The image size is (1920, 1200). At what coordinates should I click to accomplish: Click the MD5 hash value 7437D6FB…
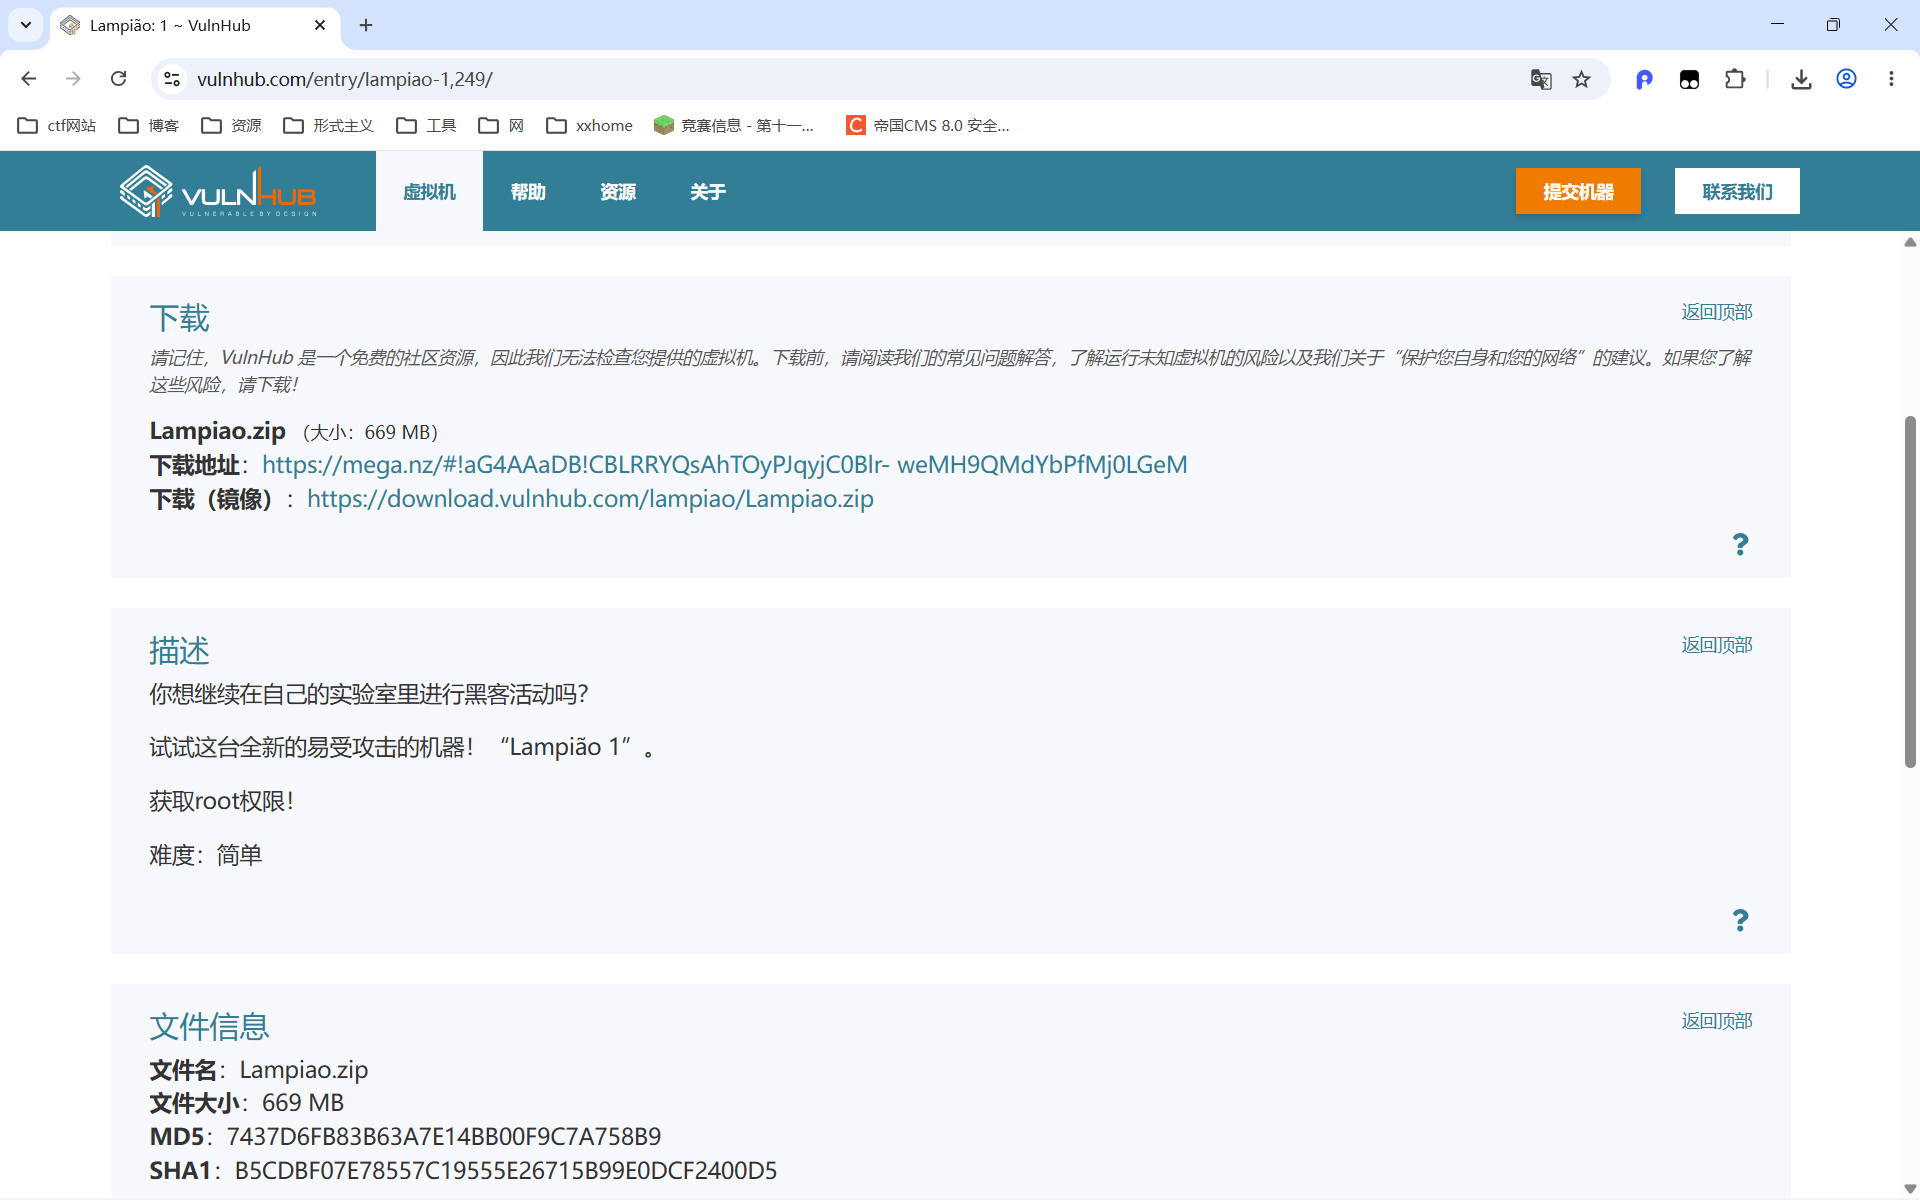(444, 1137)
